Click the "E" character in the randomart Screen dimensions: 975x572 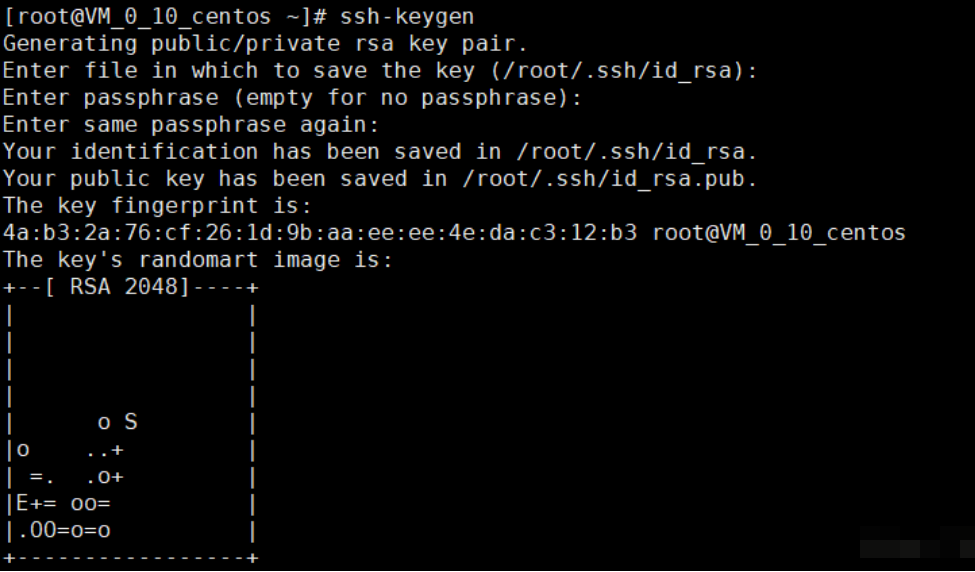pyautogui.click(x=21, y=503)
